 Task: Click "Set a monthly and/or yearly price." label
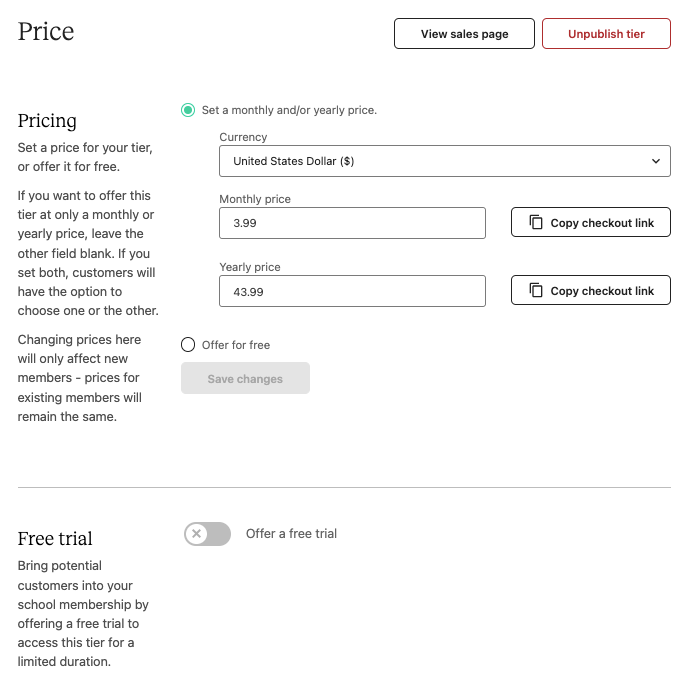pos(289,110)
